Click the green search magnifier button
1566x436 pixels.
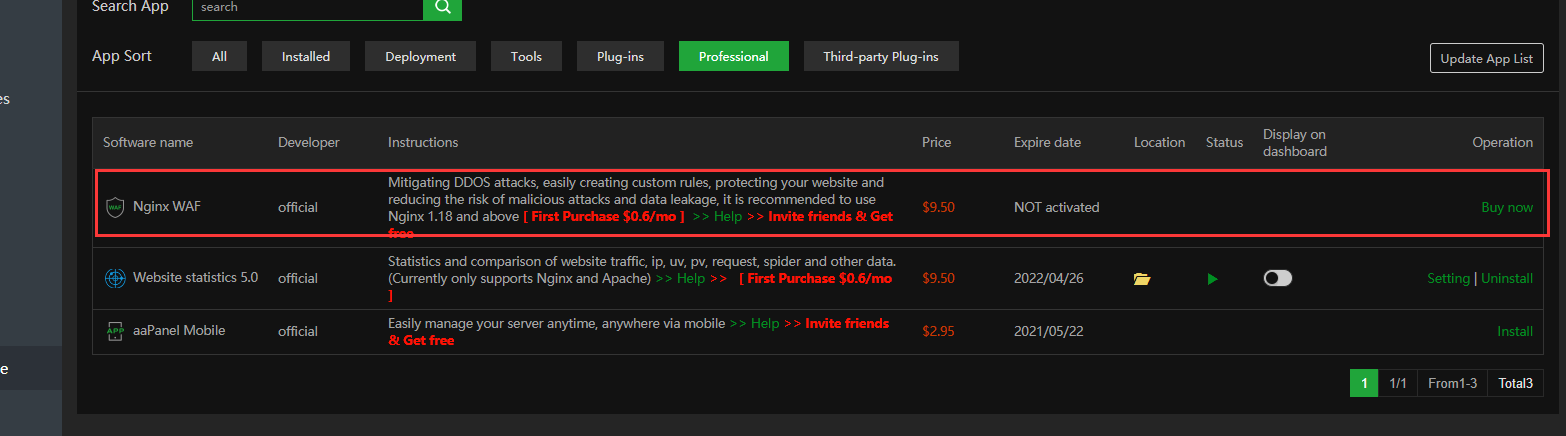pyautogui.click(x=442, y=8)
